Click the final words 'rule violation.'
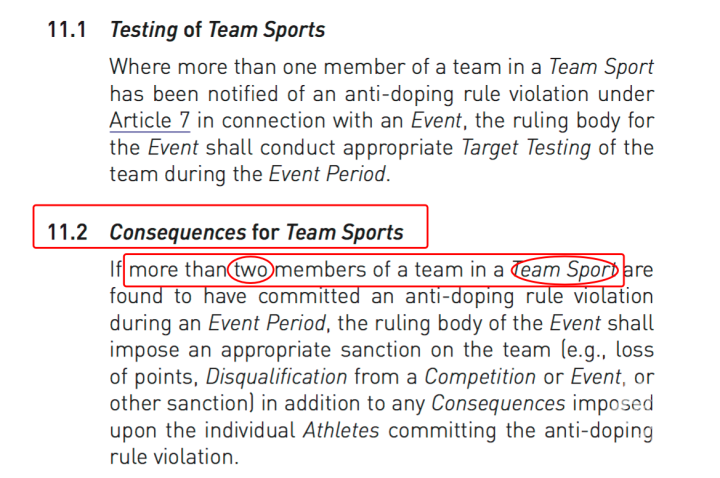The width and height of the screenshot is (720, 478). tap(175, 458)
